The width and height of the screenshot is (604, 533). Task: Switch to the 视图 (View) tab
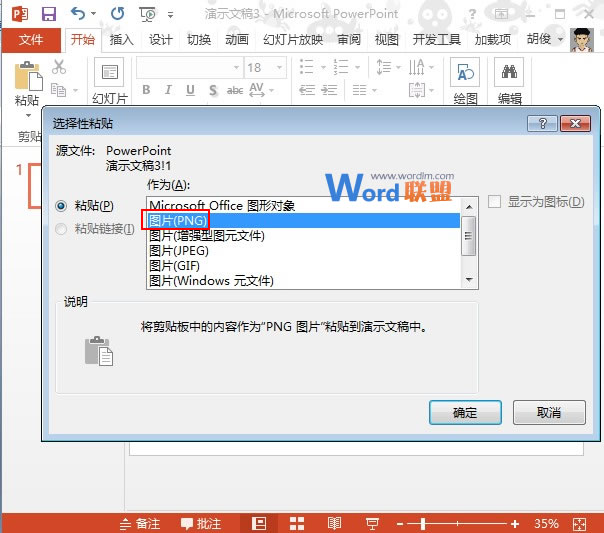point(386,40)
